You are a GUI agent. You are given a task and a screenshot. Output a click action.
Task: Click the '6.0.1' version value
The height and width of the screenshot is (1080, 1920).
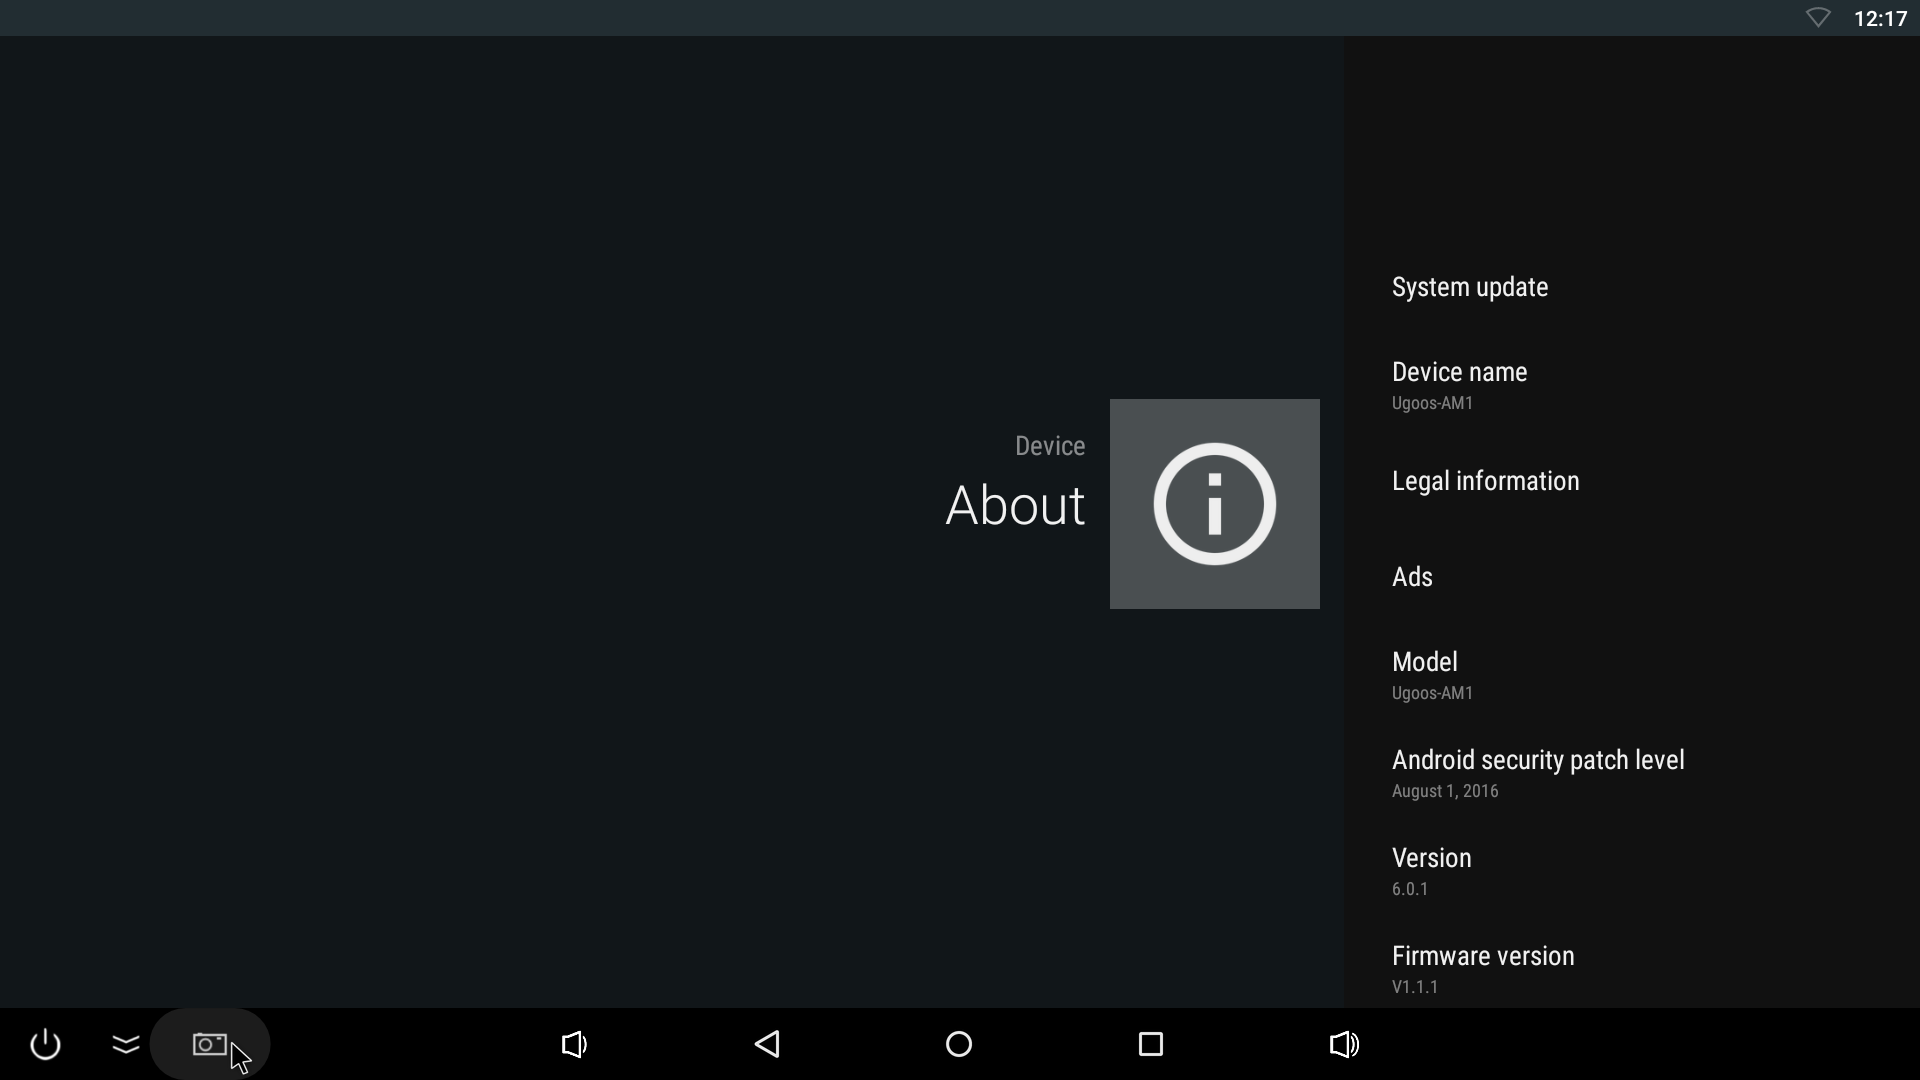1410,889
